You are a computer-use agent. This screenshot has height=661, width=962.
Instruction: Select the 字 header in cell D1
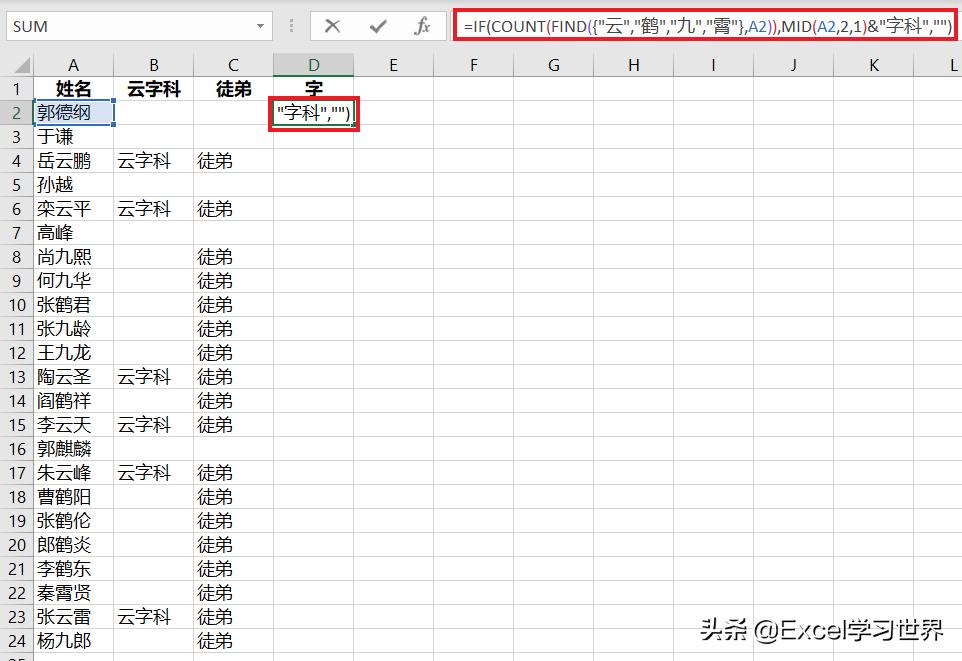pyautogui.click(x=313, y=88)
